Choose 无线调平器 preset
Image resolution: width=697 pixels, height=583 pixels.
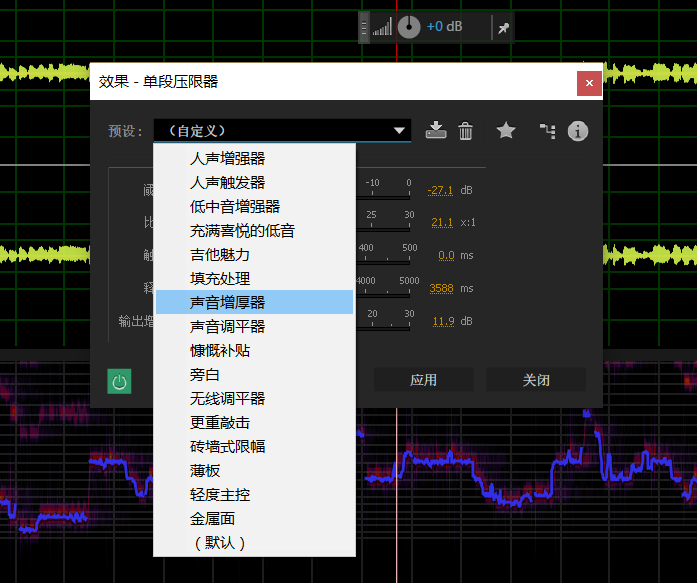[254, 399]
